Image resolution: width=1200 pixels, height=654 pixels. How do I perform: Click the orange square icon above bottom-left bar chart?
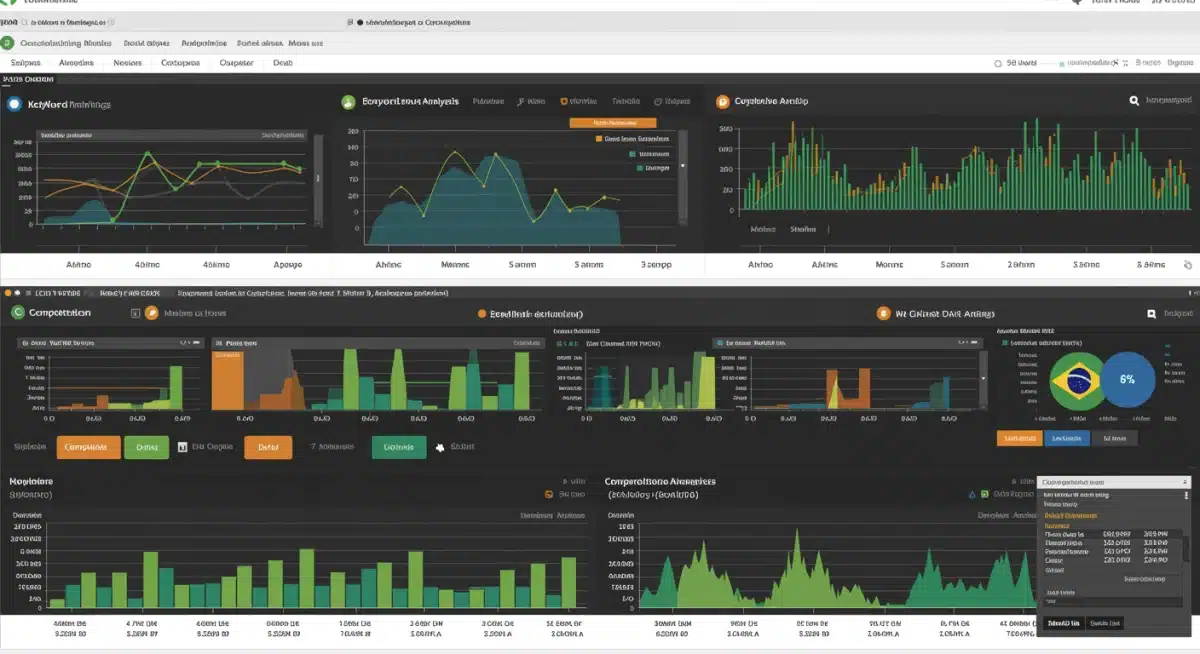pyautogui.click(x=548, y=494)
